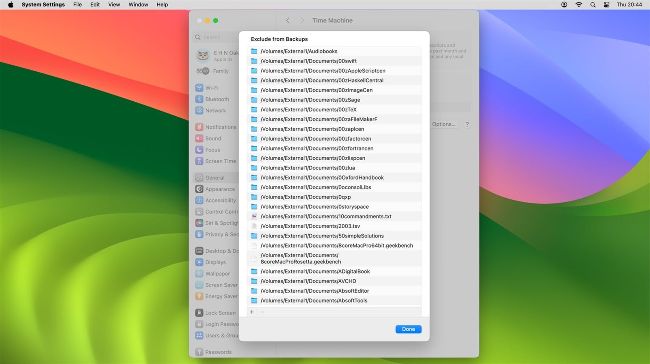Click the clock in the menu bar
The image size is (650, 364).
629,5
